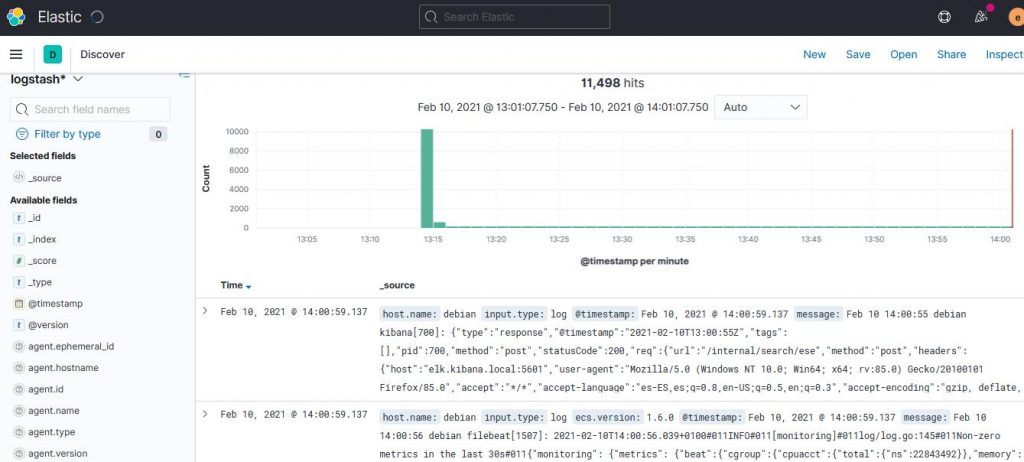Click the _id string type icon
This screenshot has height=462, width=1024.
pyautogui.click(x=19, y=218)
